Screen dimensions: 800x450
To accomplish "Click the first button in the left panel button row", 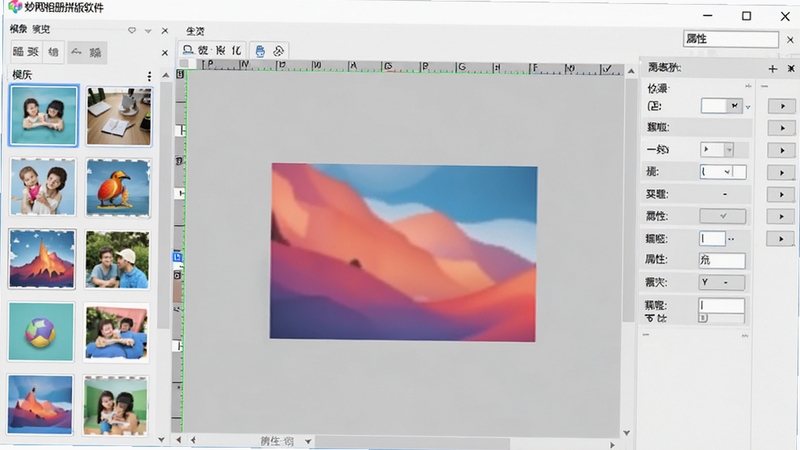I will click(x=26, y=53).
